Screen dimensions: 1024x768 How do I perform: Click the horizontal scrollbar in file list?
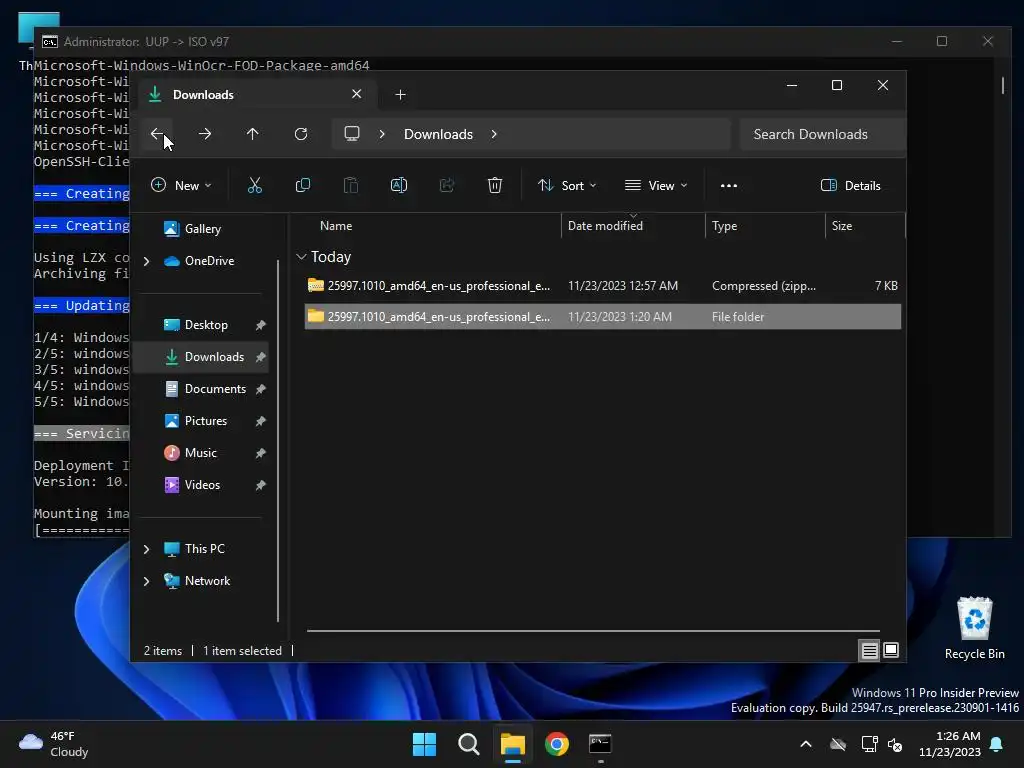(x=593, y=631)
